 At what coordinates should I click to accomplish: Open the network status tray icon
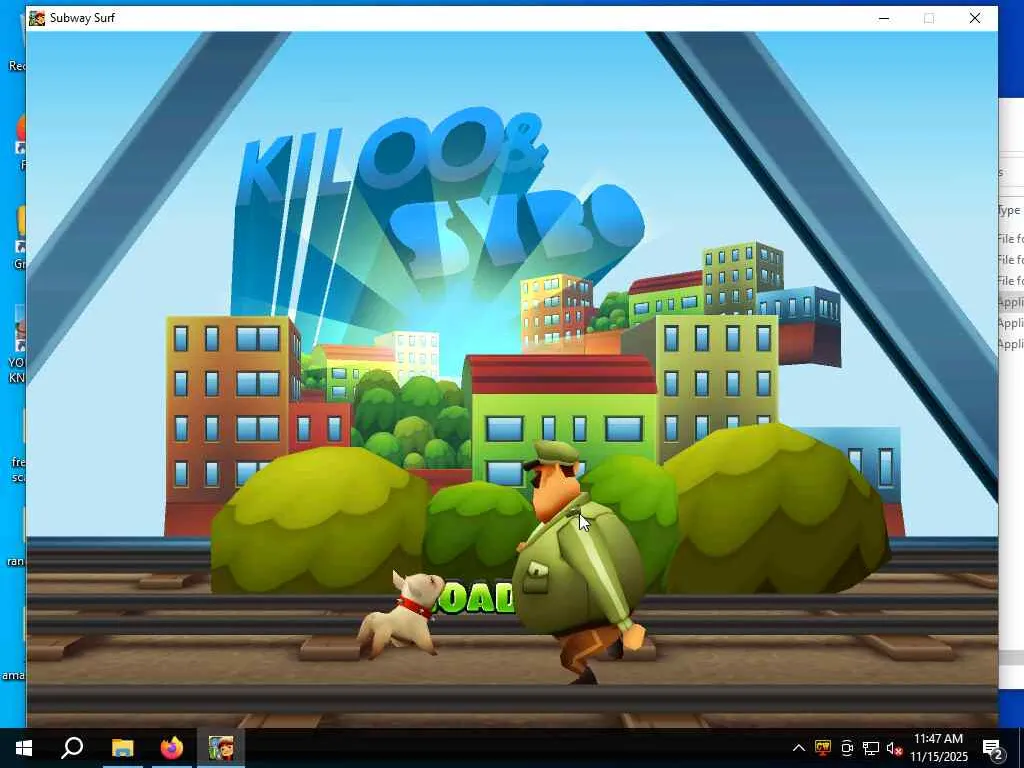coord(871,748)
